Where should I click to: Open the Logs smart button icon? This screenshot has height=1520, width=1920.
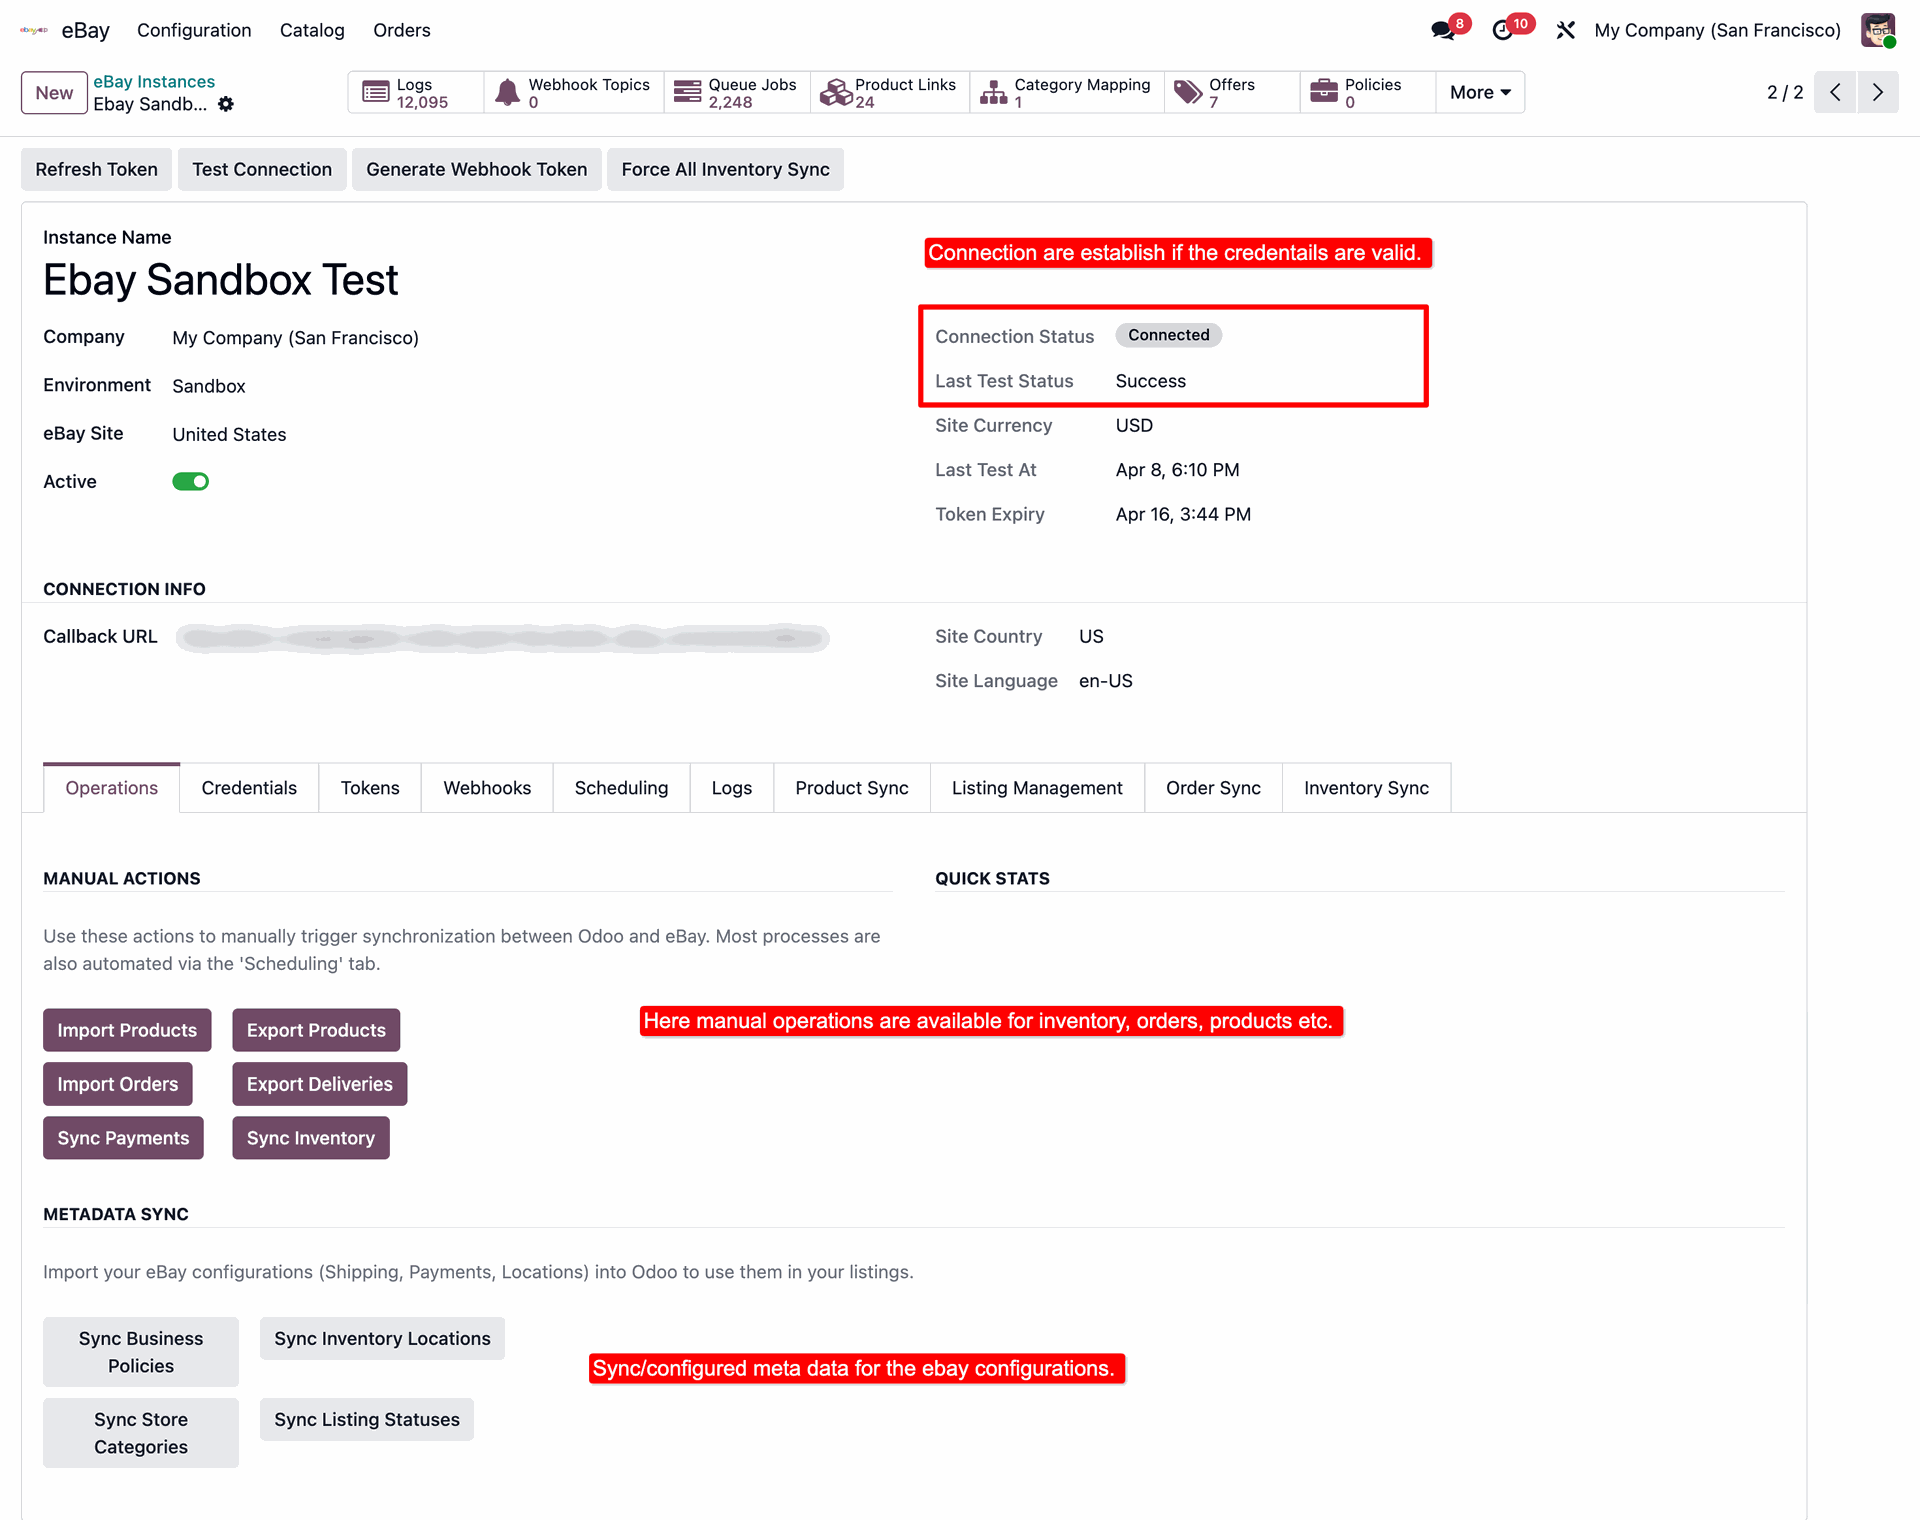pyautogui.click(x=376, y=92)
